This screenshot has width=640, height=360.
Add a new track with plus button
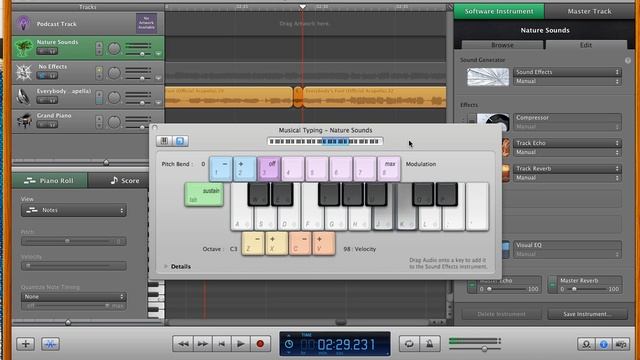tap(25, 344)
